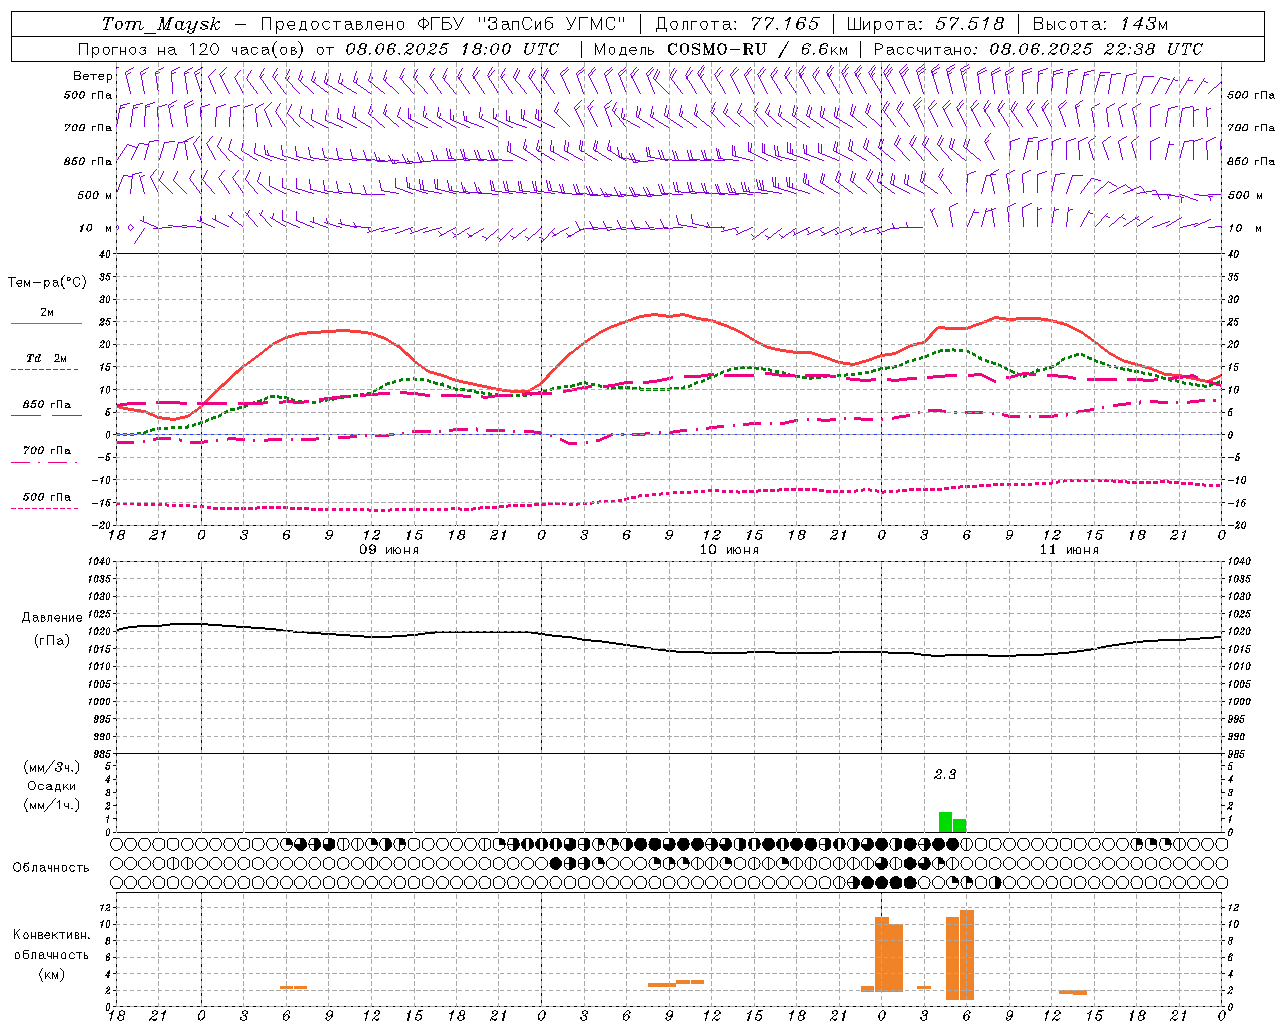Click the station name Tom_Maysk in header
Viewport: 1280px width, 1024px height.
tap(160, 24)
